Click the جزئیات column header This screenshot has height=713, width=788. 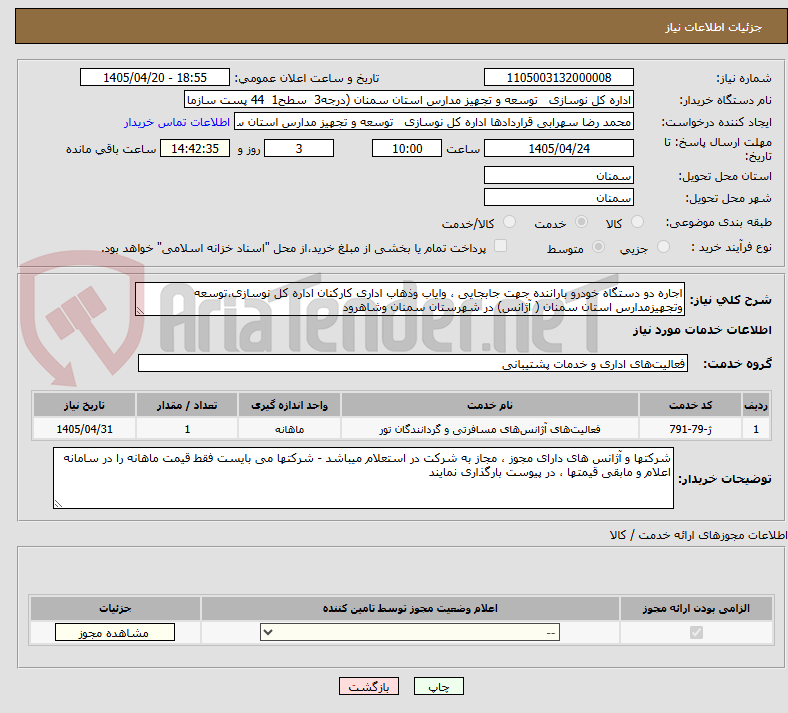coord(115,608)
